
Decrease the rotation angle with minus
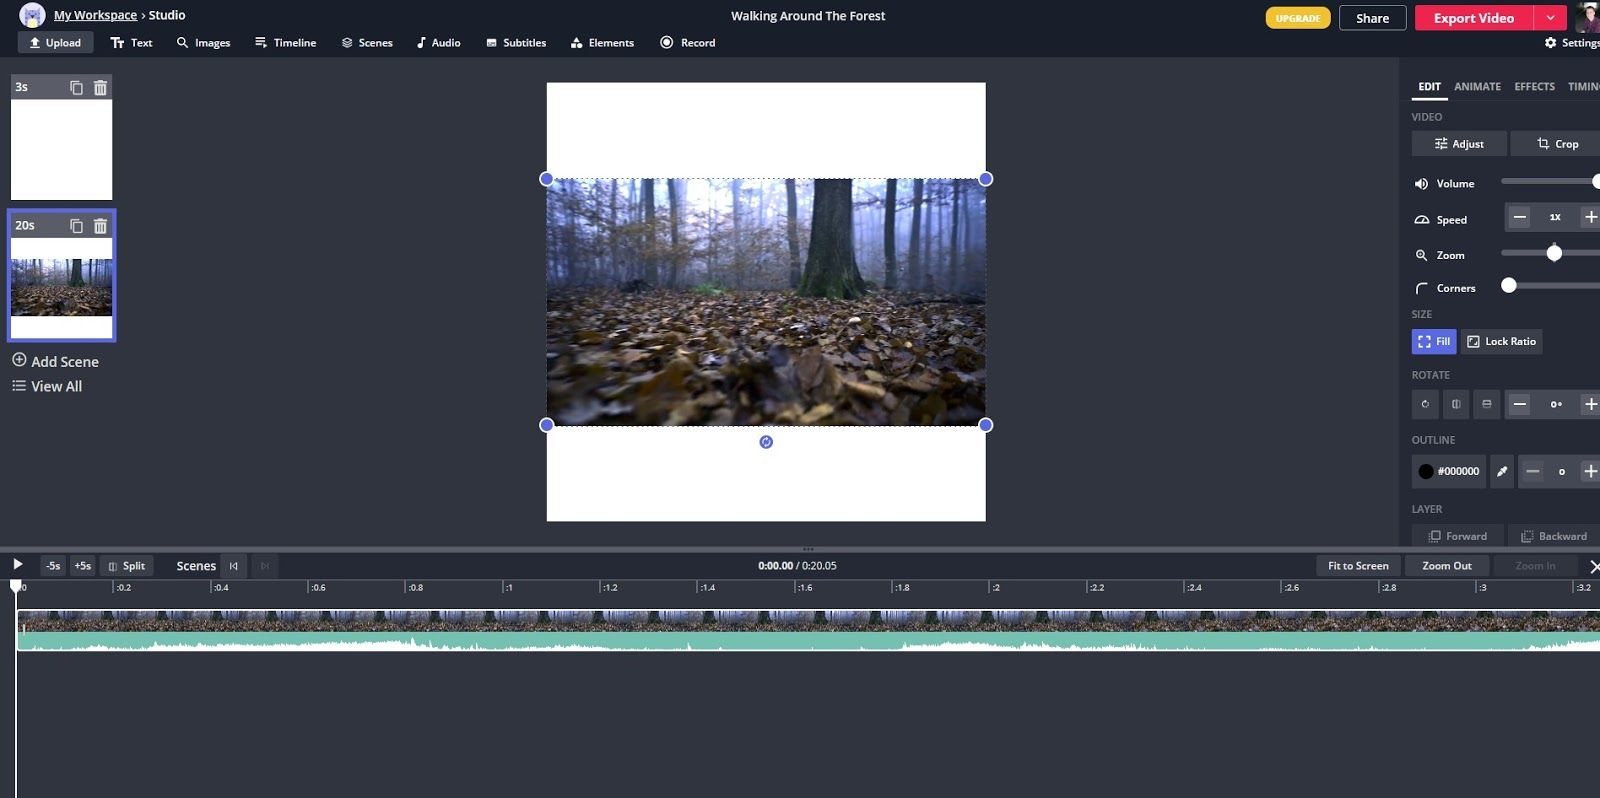(1519, 404)
